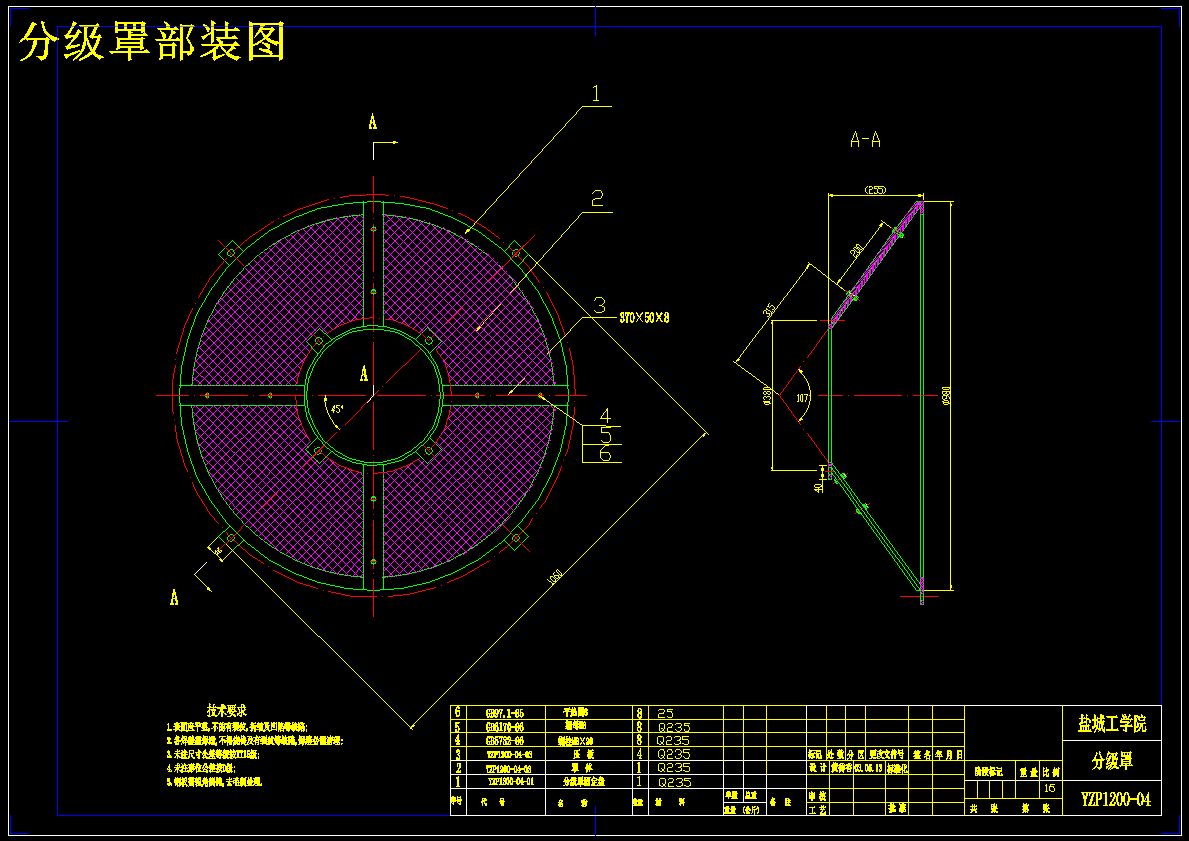This screenshot has width=1189, height=841.
Task: Select the "107°" angle in section A-A
Action: tap(803, 397)
